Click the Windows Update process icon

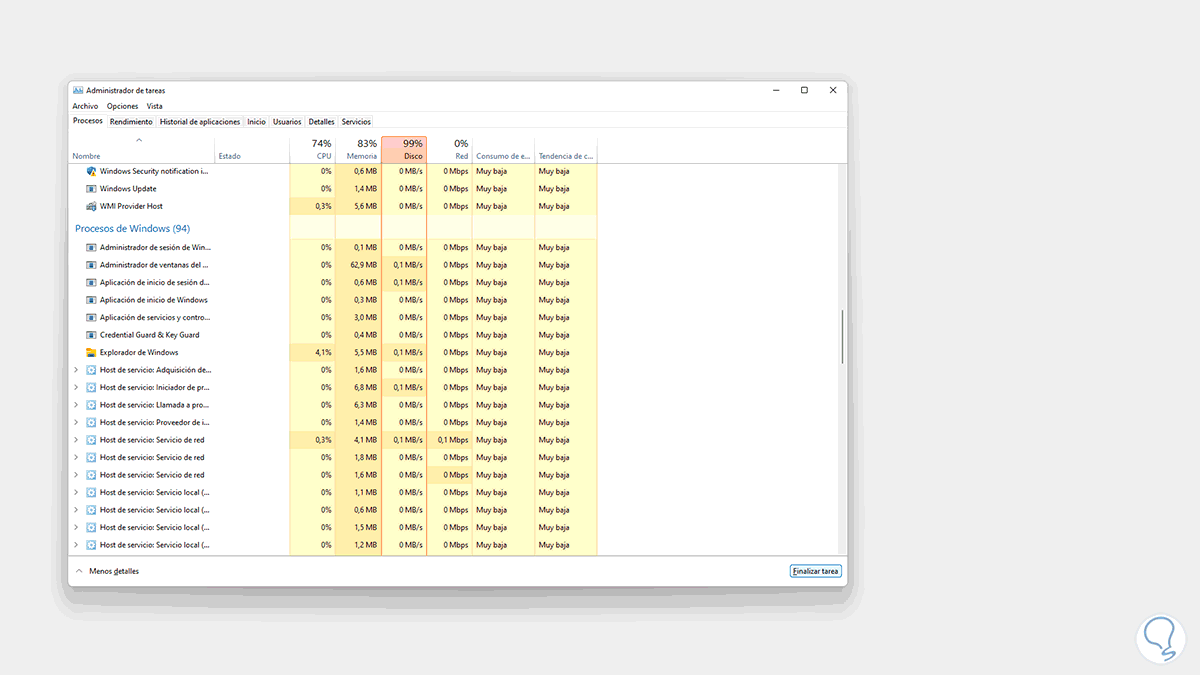click(91, 188)
